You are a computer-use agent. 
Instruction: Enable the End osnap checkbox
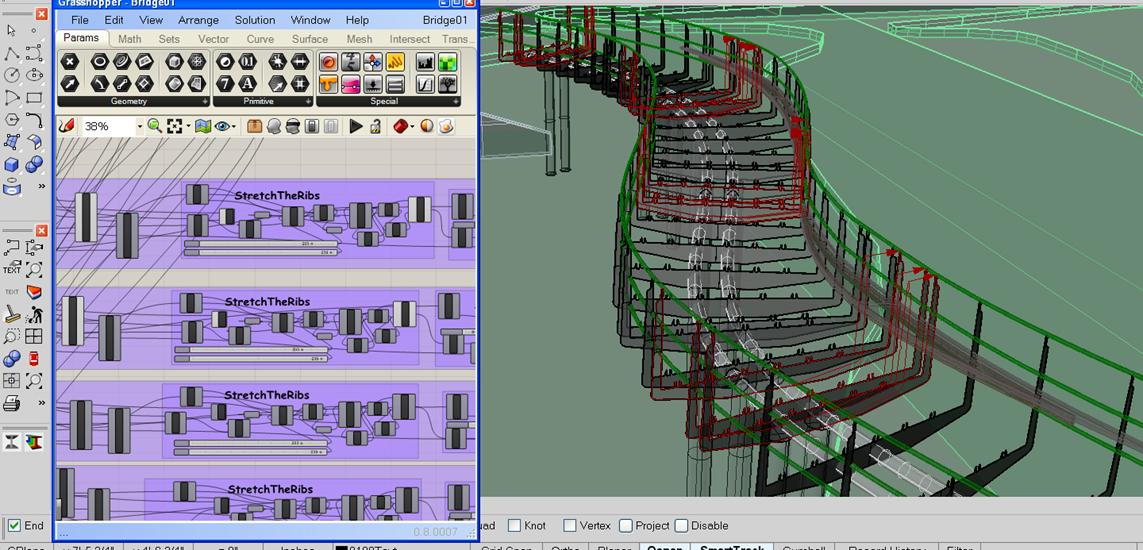(x=14, y=526)
